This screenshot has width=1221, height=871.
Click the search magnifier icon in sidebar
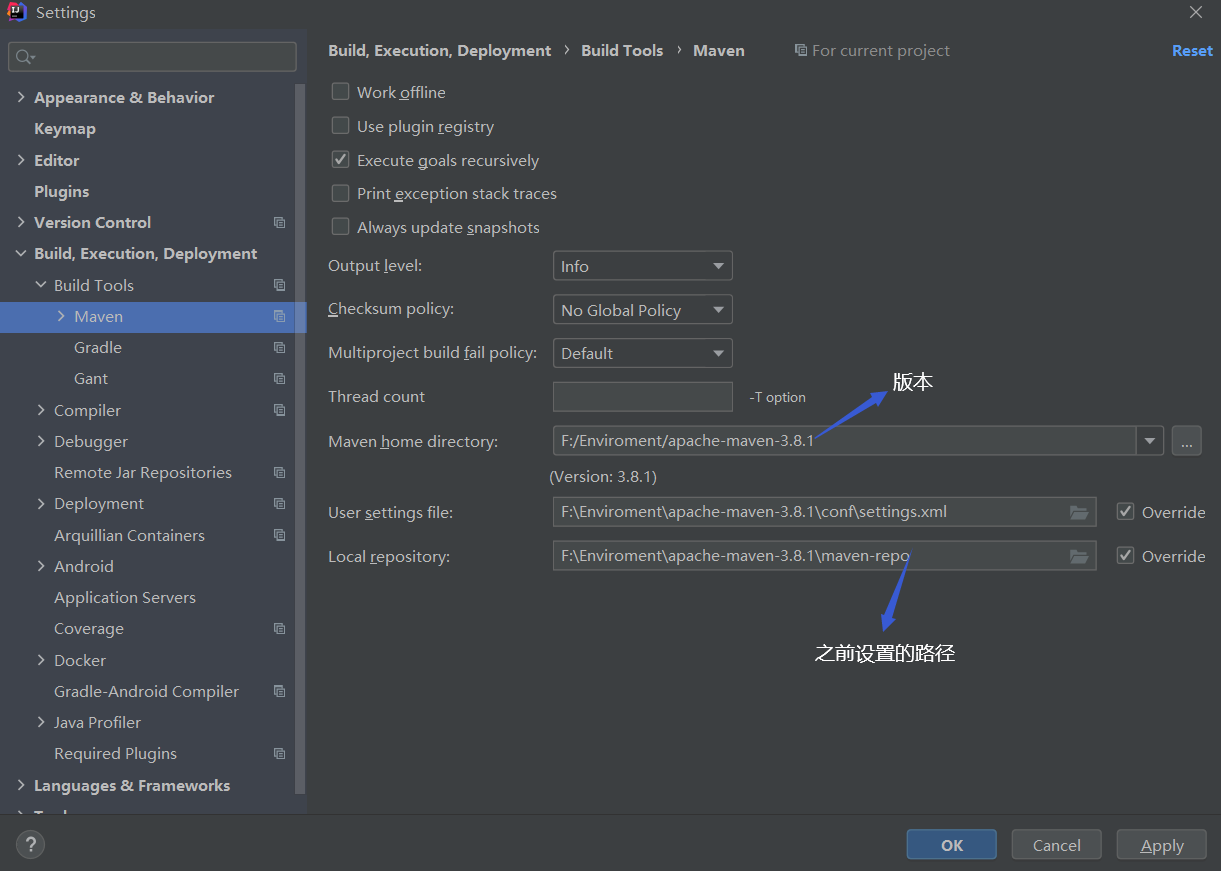click(x=24, y=57)
